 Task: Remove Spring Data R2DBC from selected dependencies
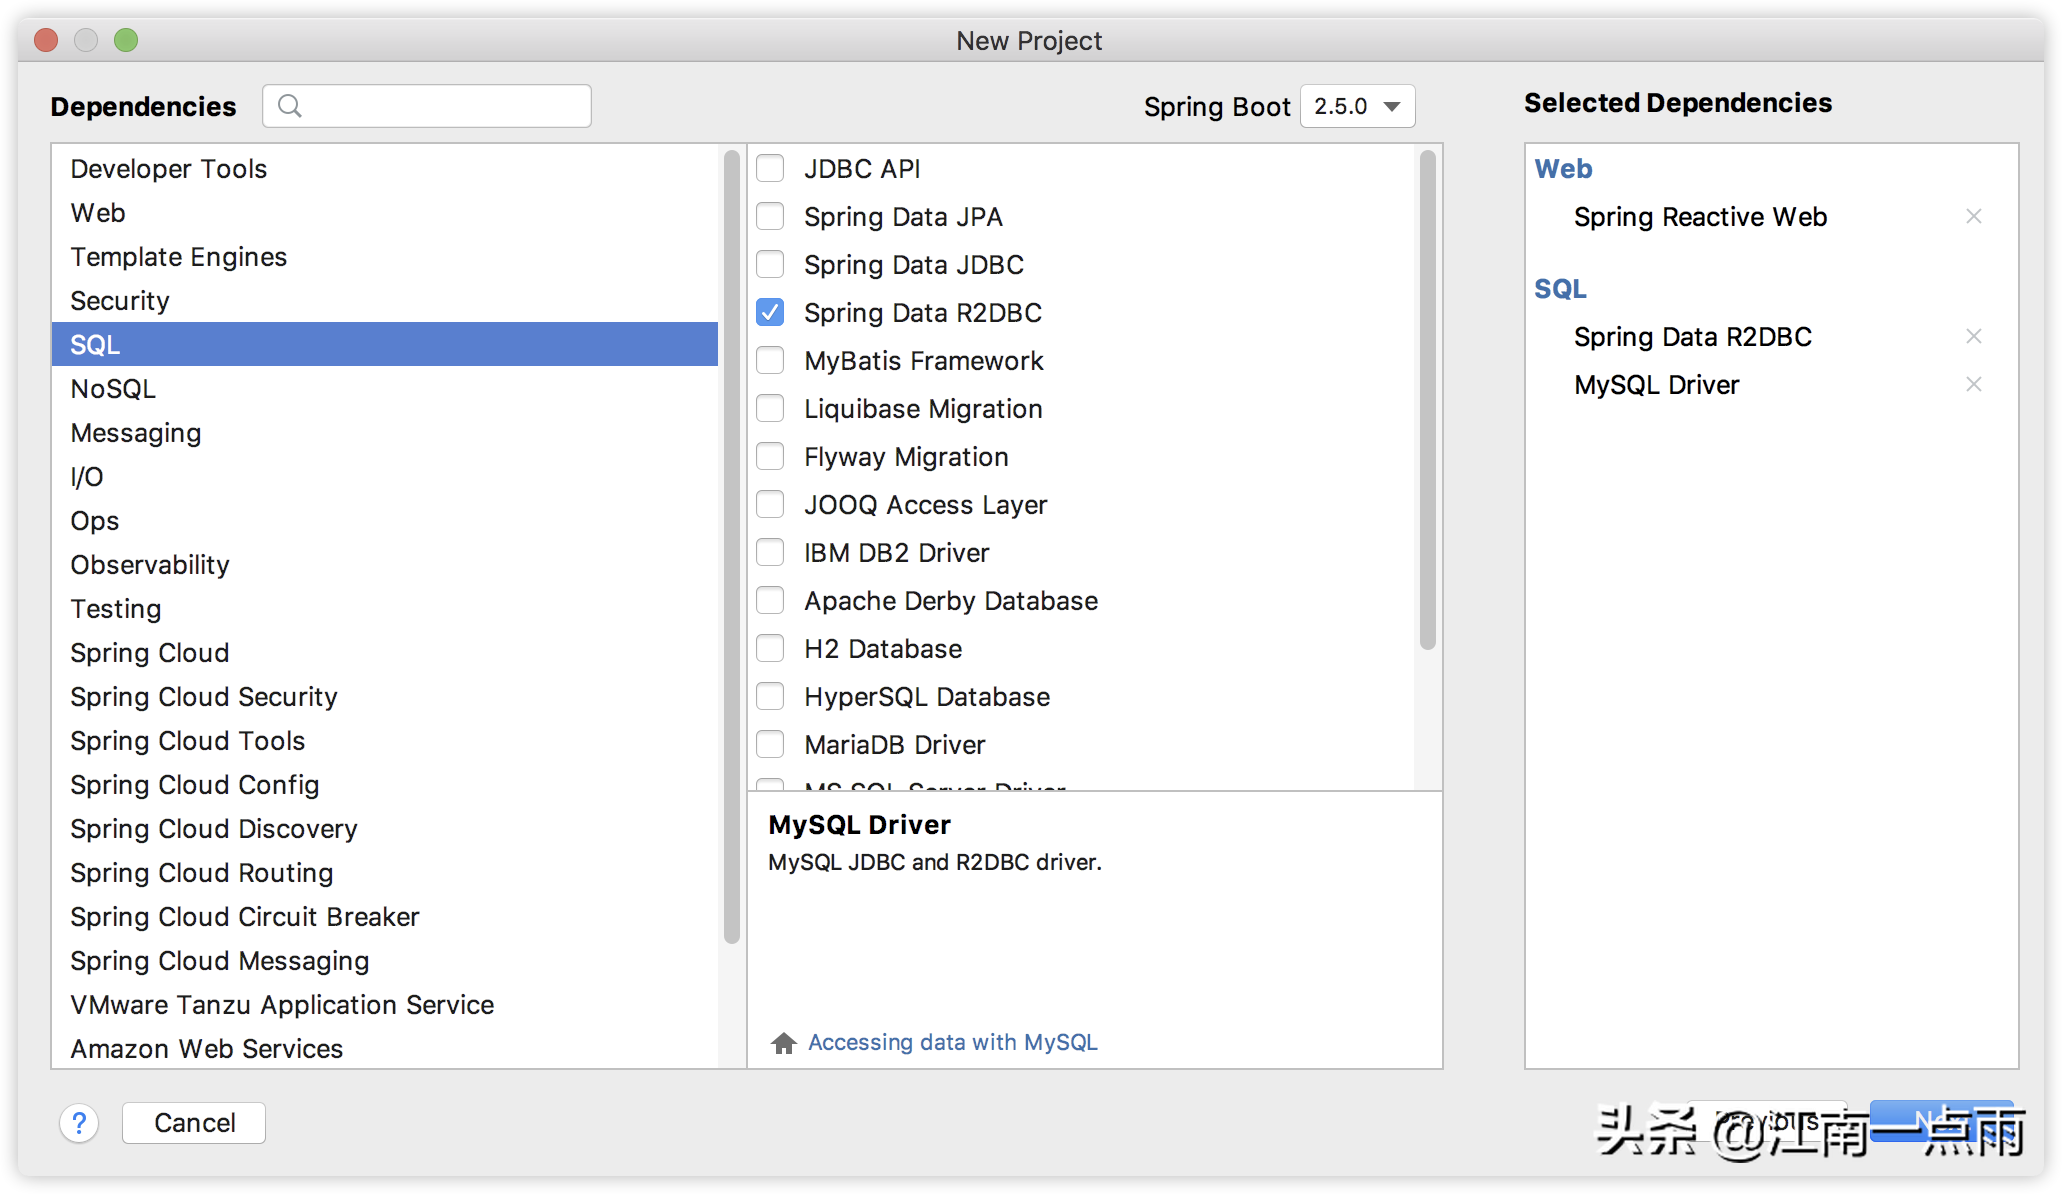[x=1973, y=336]
